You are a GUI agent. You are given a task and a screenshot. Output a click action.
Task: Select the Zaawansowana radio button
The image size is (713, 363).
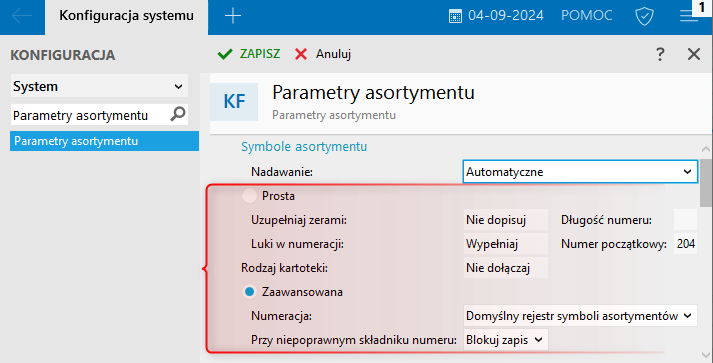click(x=249, y=292)
